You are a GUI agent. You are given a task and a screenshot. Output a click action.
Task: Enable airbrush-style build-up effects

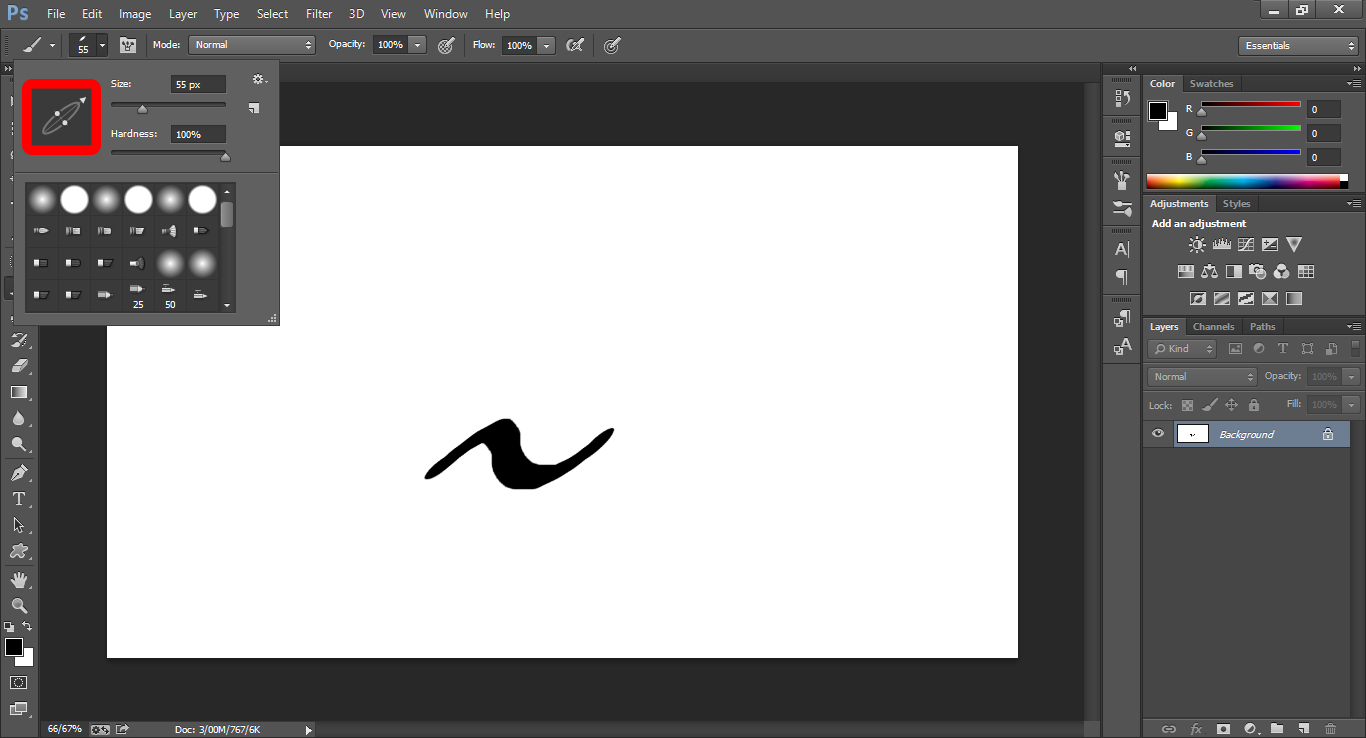click(575, 45)
